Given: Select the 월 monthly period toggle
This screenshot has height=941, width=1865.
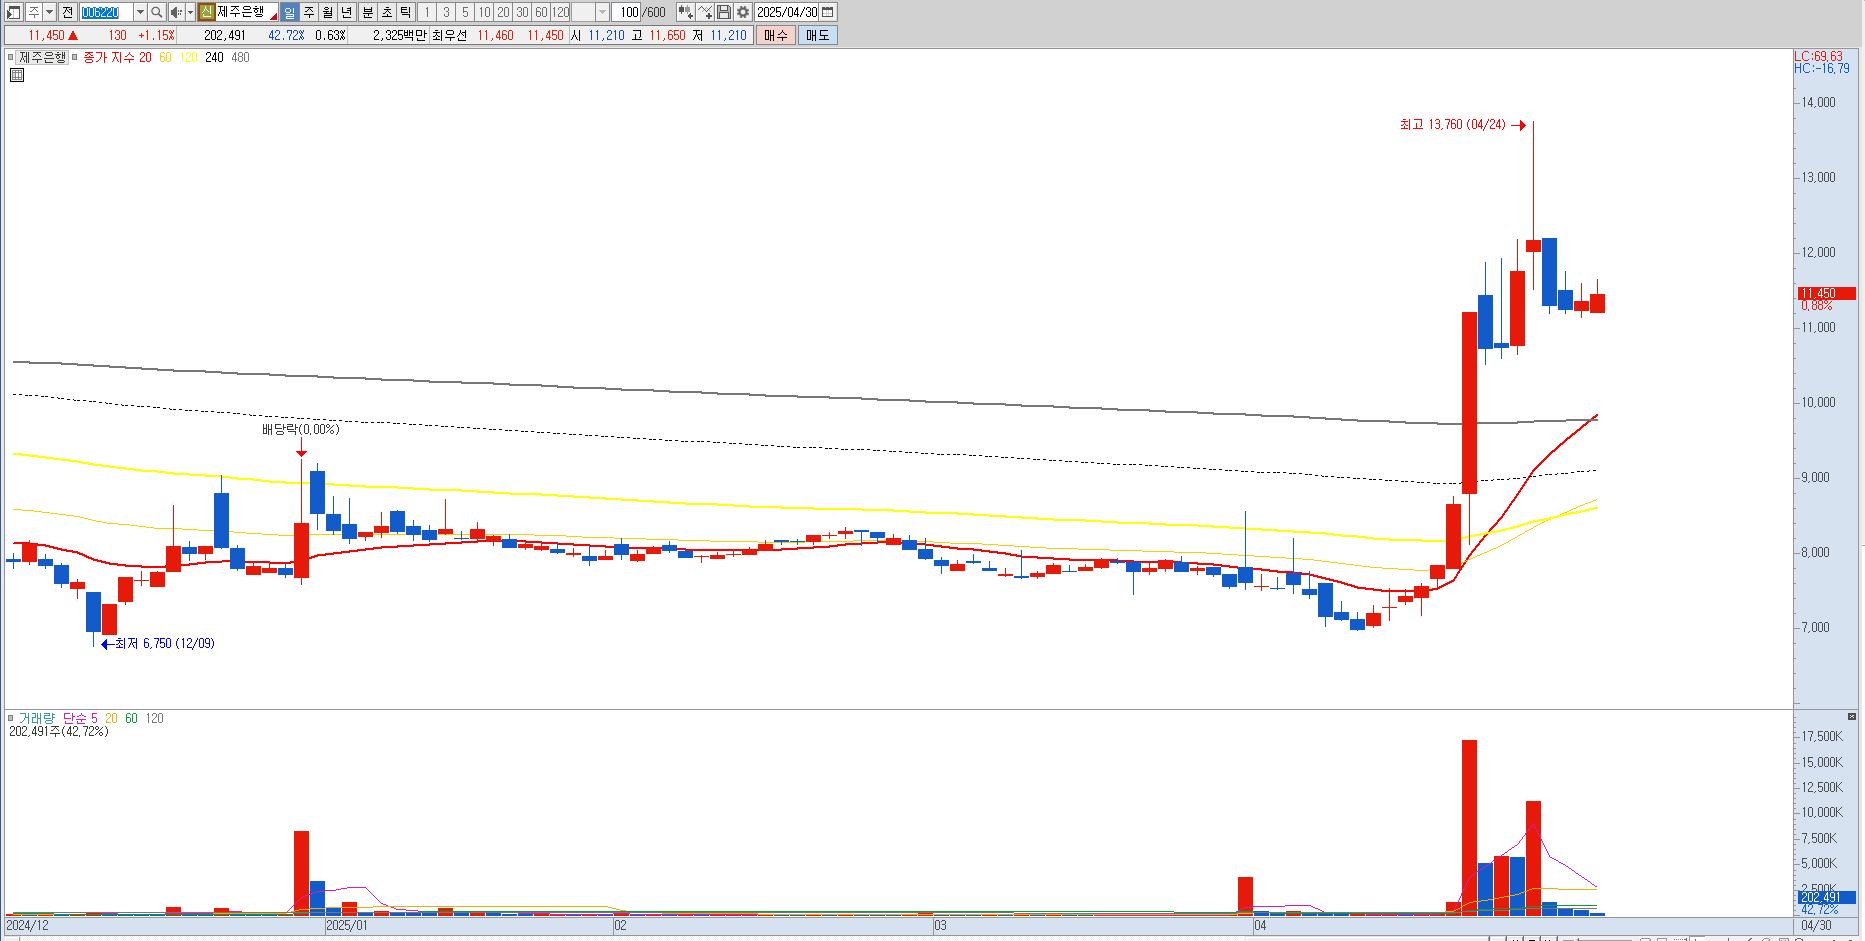Looking at the screenshot, I should (x=327, y=12).
